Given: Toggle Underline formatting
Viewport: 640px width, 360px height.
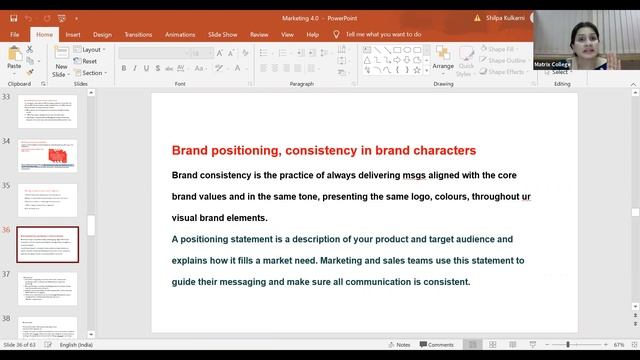Looking at the screenshot, I should (146, 69).
